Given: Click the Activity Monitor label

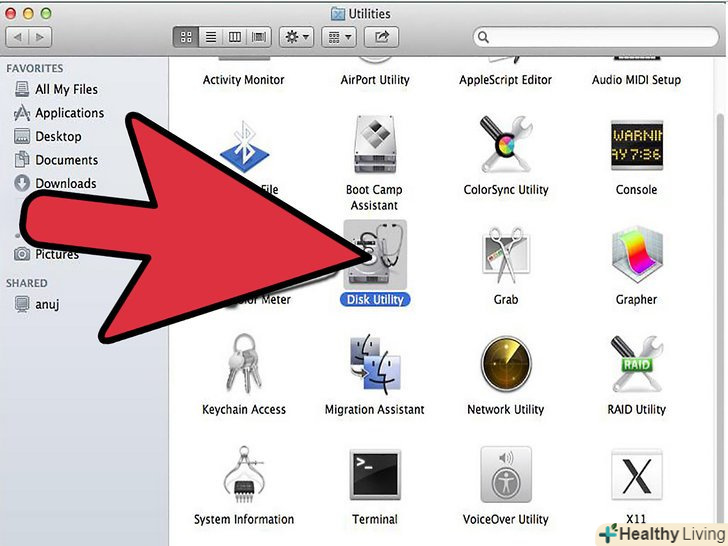Looking at the screenshot, I should 244,80.
